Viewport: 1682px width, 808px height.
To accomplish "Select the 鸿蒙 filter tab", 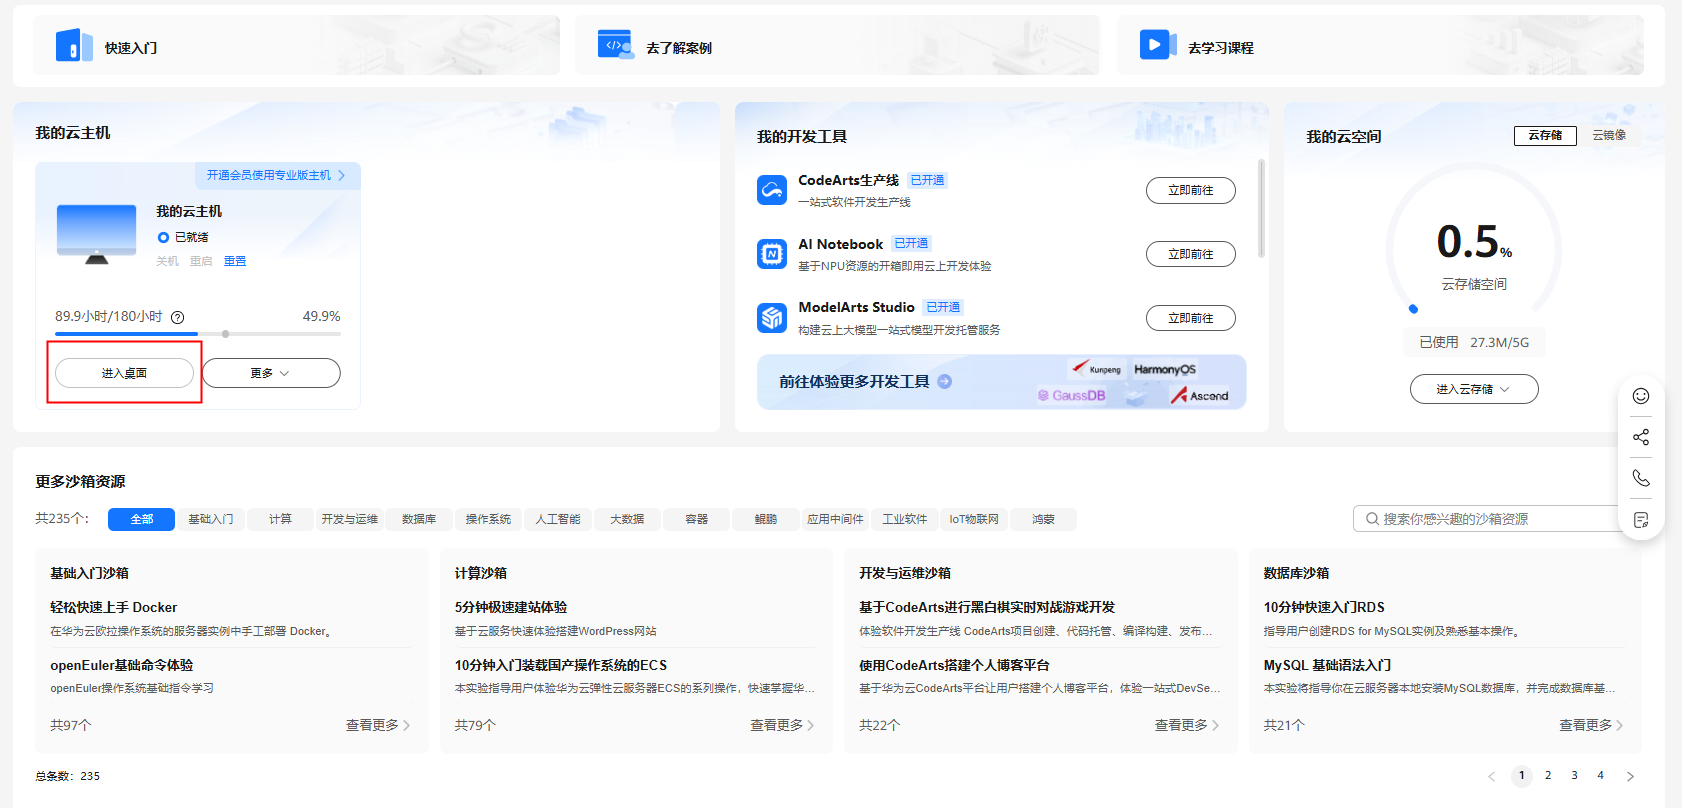I will click(x=1044, y=519).
